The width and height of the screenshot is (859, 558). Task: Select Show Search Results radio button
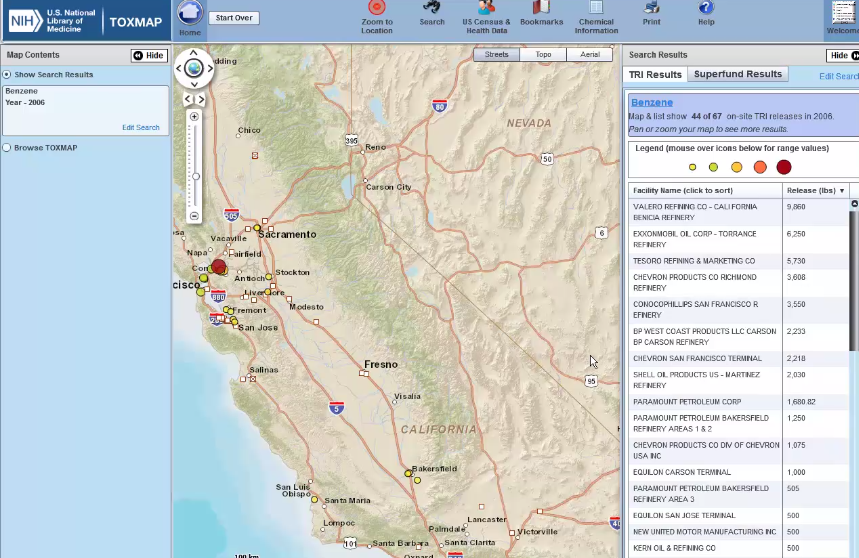(x=7, y=74)
